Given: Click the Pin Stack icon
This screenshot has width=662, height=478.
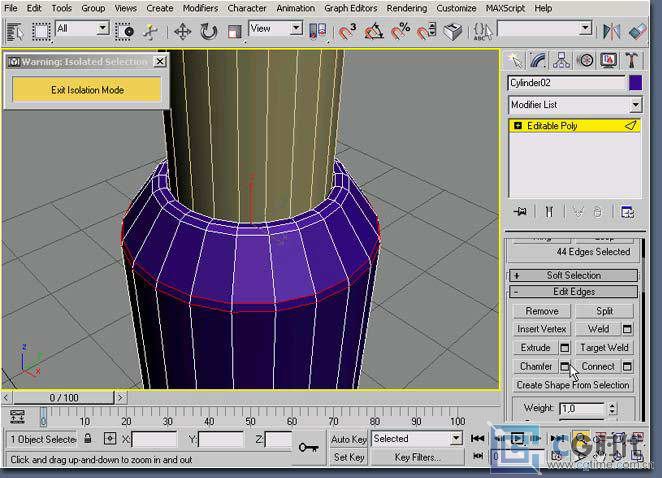Looking at the screenshot, I should pyautogui.click(x=520, y=212).
